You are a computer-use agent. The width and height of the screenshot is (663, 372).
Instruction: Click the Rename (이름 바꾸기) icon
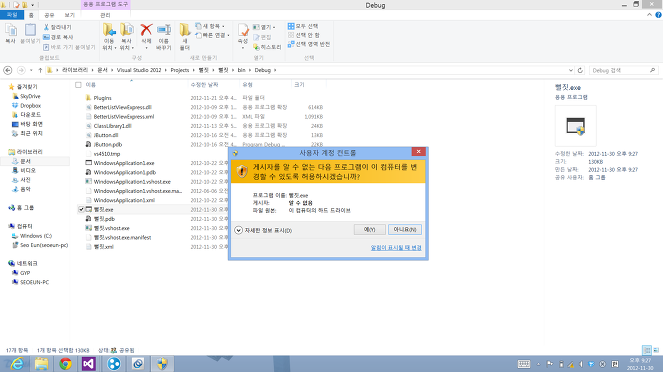click(164, 30)
